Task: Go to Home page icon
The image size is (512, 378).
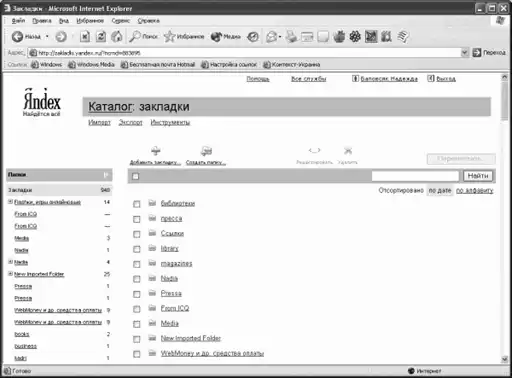Action: (116, 36)
